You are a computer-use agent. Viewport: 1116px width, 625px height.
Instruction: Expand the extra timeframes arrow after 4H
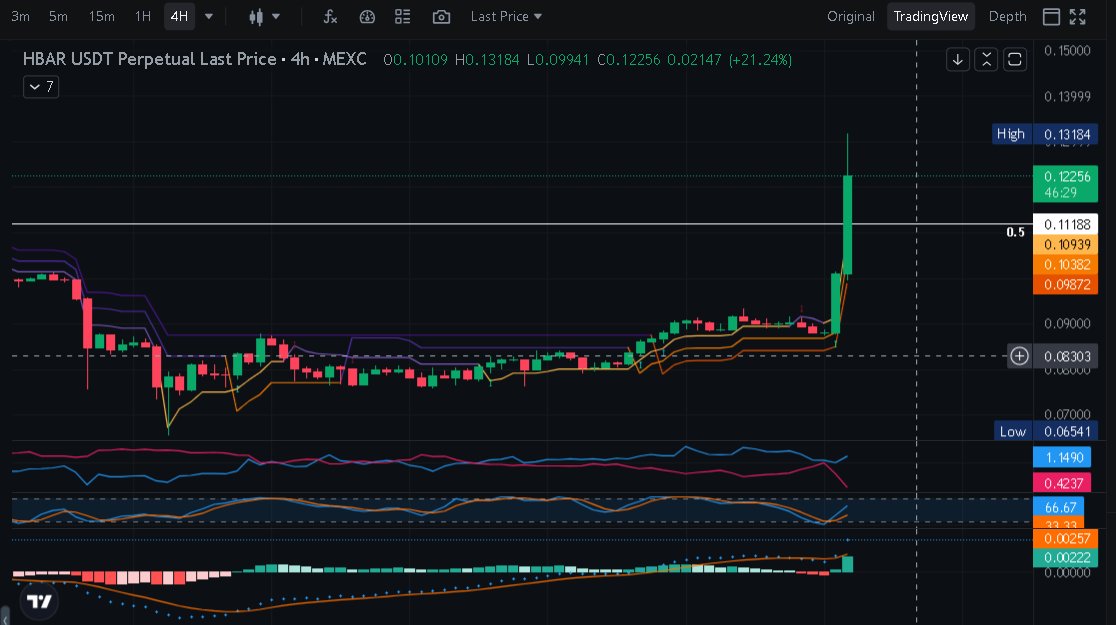click(x=209, y=16)
